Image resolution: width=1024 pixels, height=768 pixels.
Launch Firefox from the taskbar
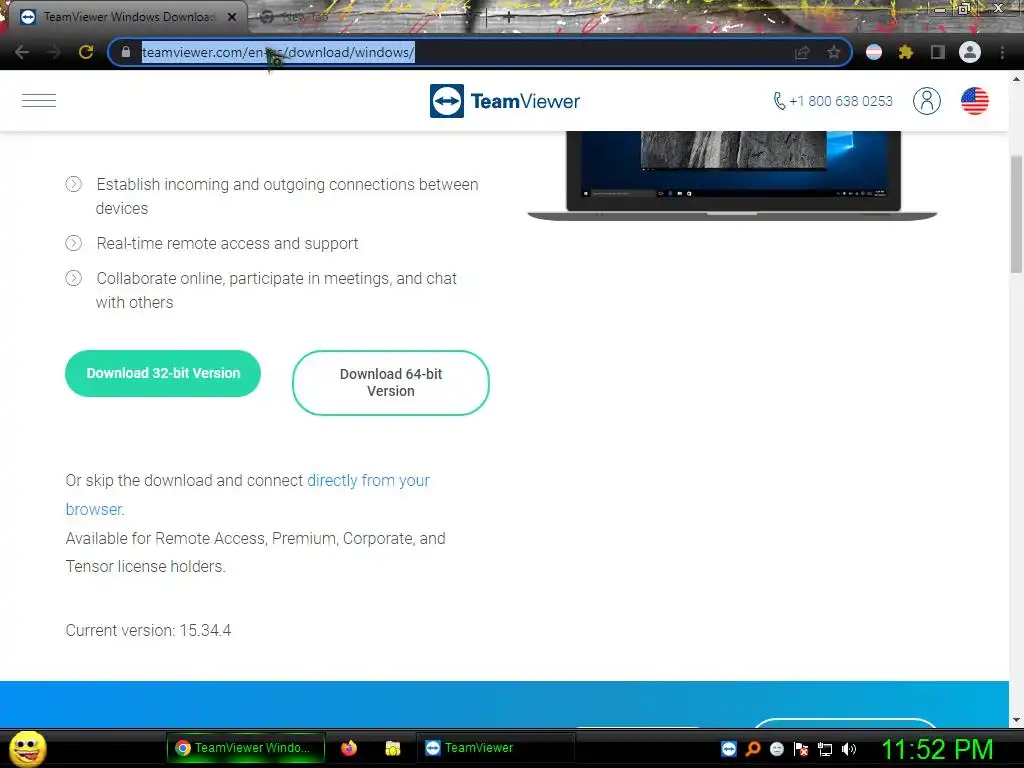click(349, 748)
